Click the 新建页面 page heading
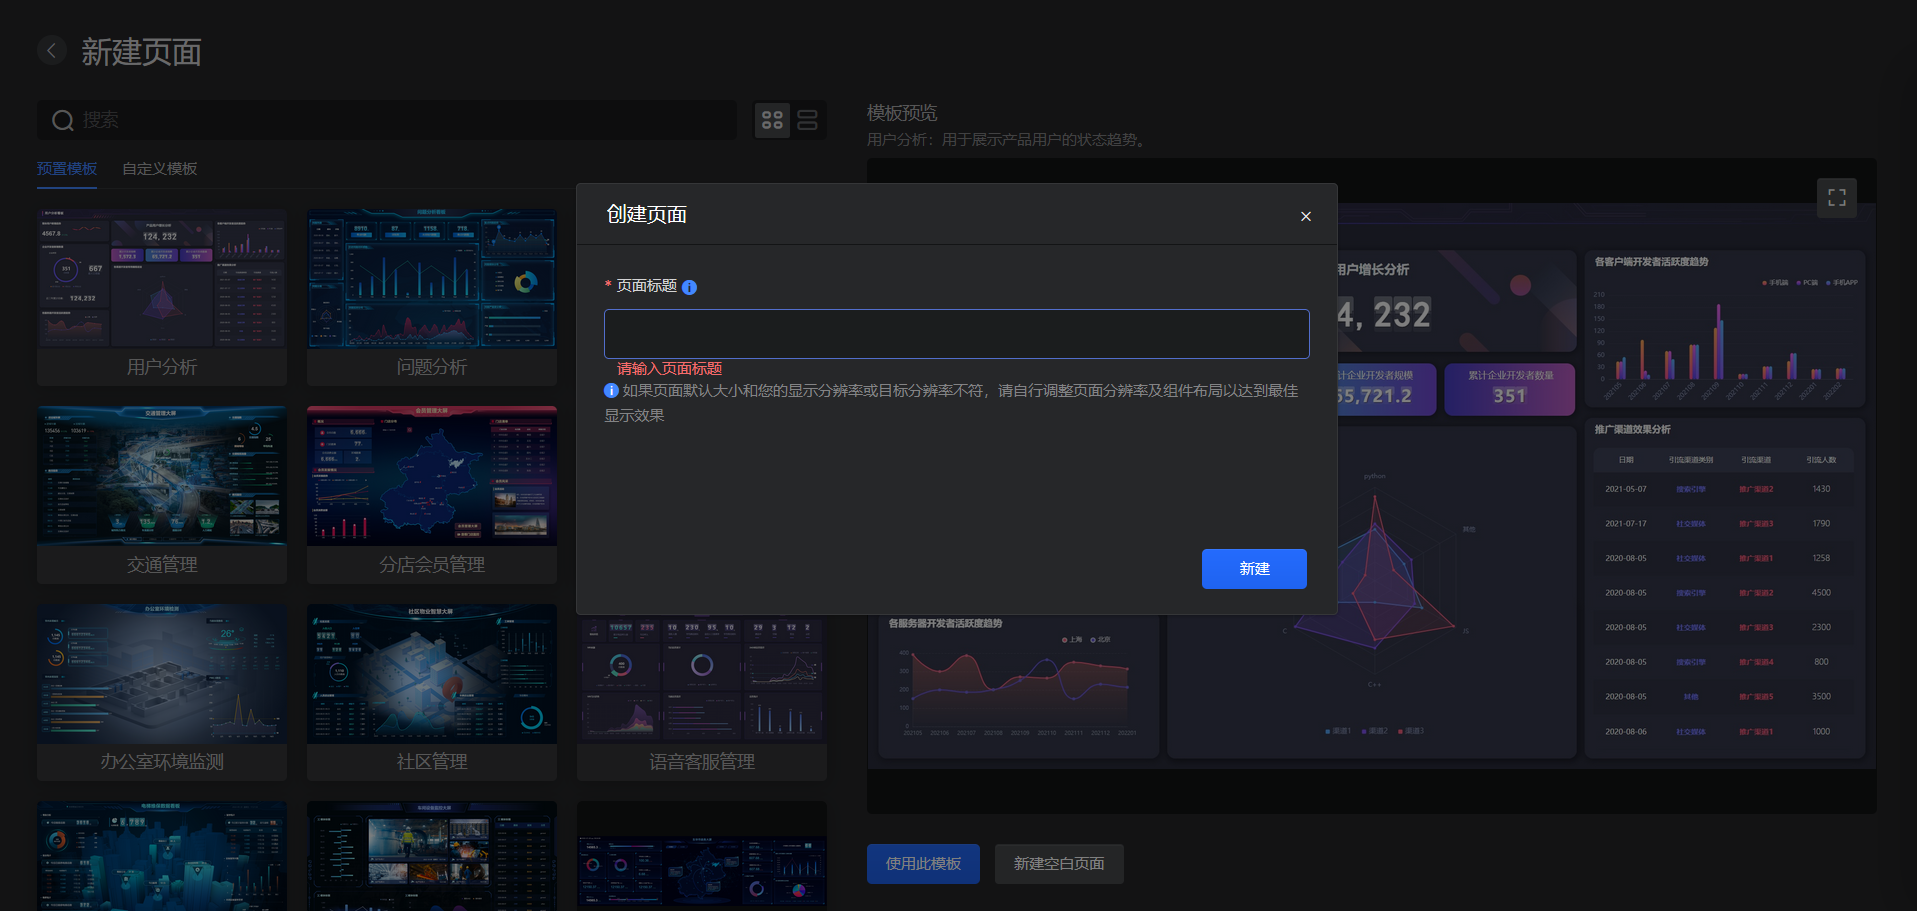Viewport: 1917px width, 911px height. (x=141, y=52)
